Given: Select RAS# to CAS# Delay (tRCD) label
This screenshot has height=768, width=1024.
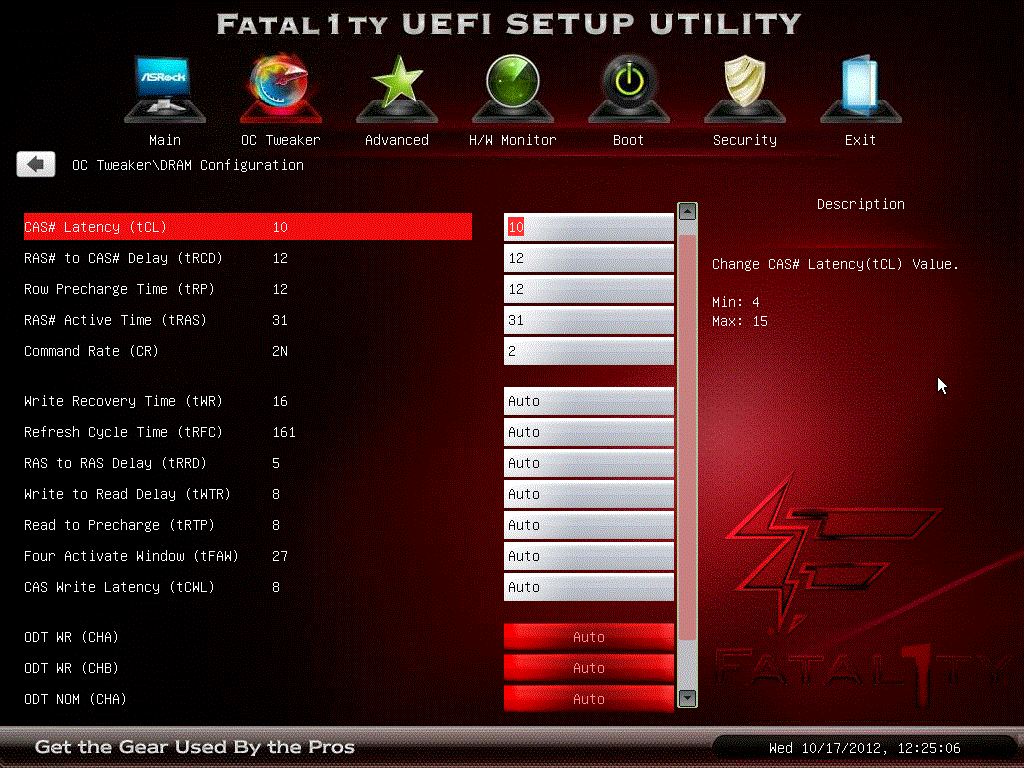Looking at the screenshot, I should pos(123,258).
